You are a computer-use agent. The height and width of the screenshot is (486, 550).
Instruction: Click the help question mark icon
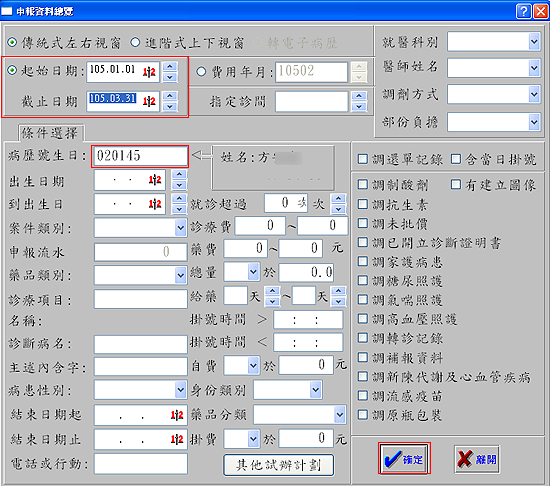(x=523, y=11)
